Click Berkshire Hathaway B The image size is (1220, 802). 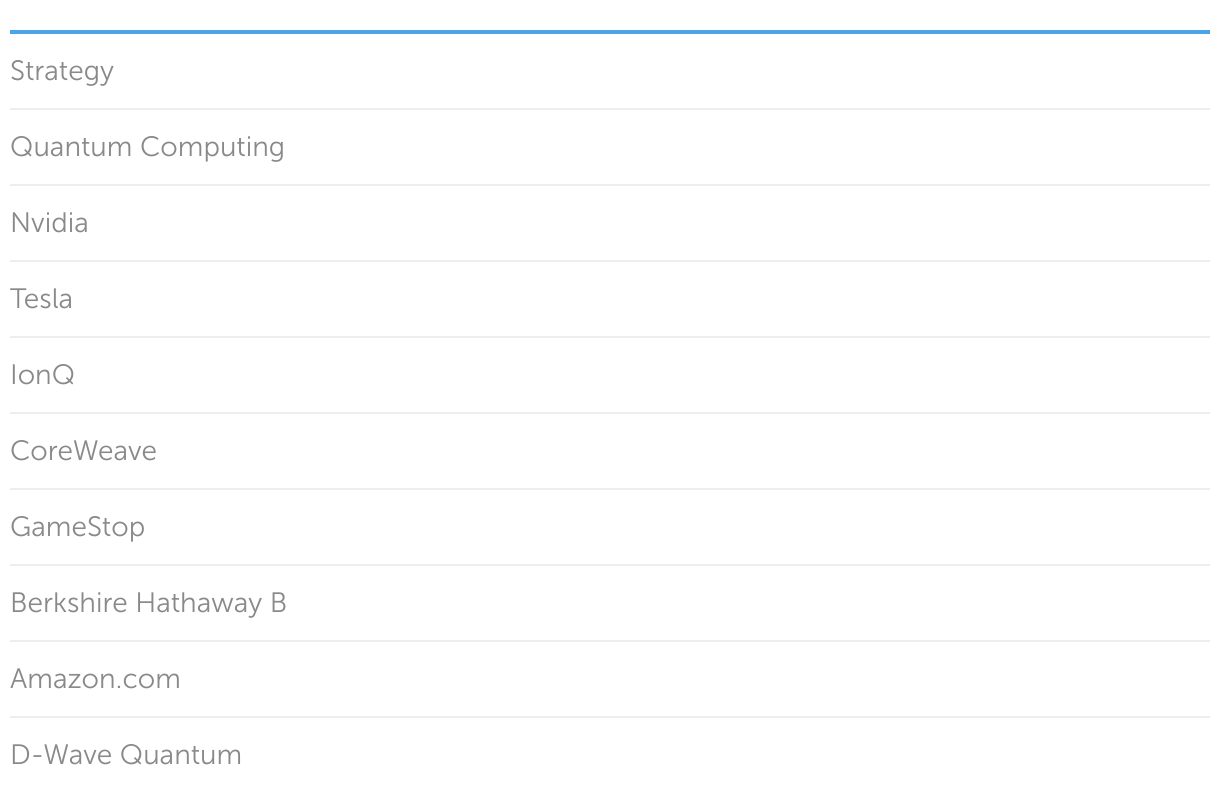coord(148,603)
